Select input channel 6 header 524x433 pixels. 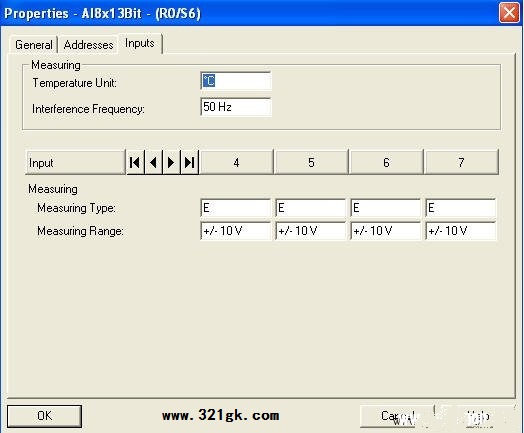pyautogui.click(x=386, y=162)
